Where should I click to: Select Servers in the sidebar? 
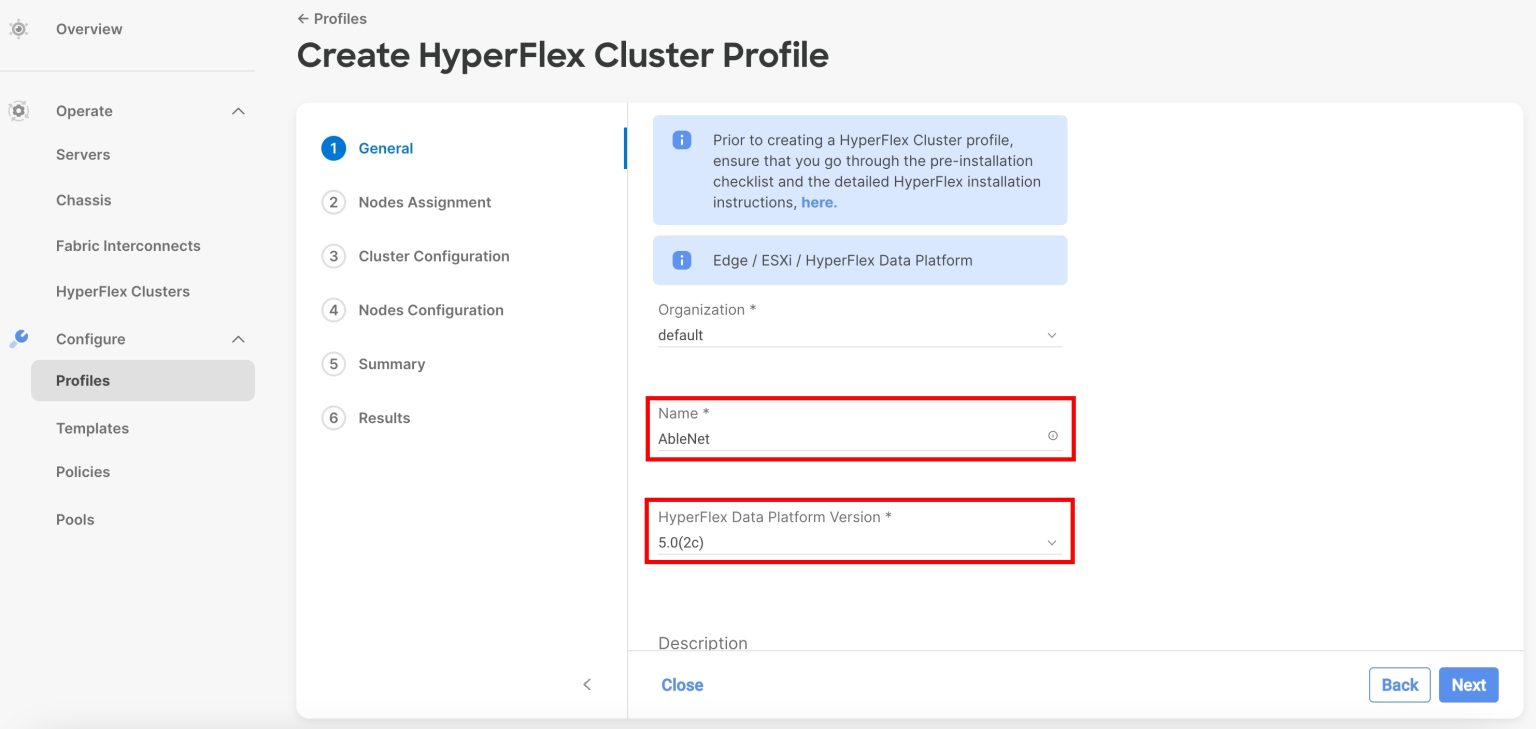tap(83, 154)
